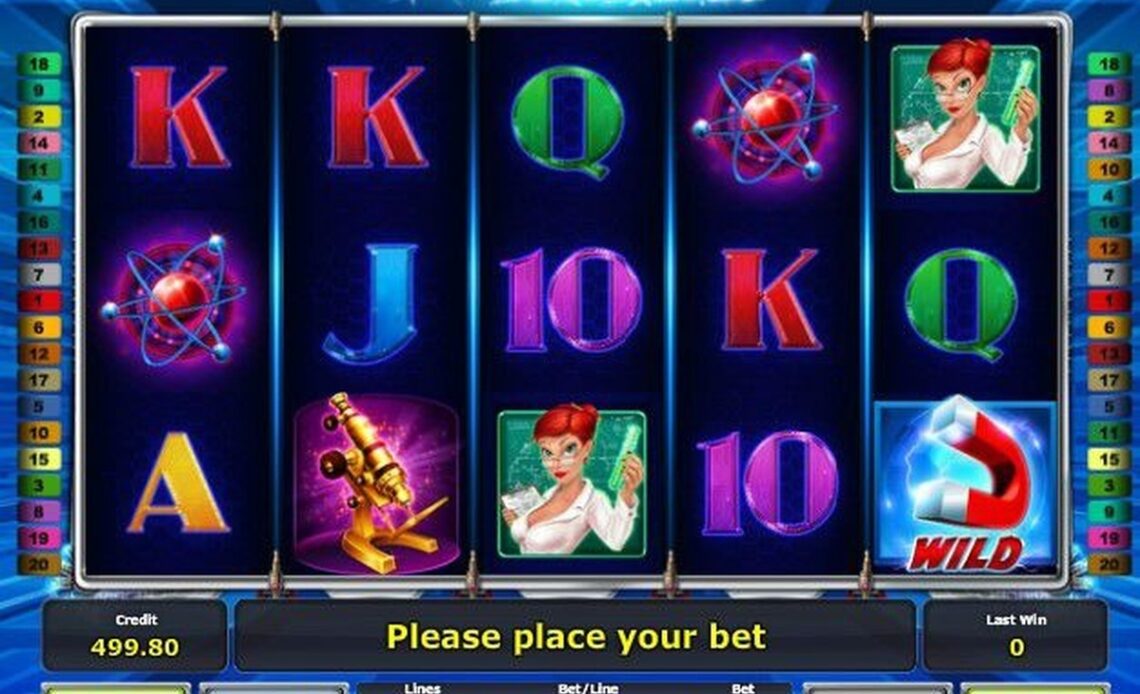Image resolution: width=1140 pixels, height=694 pixels.
Task: Select the yellow A symbol
Action: click(x=178, y=483)
